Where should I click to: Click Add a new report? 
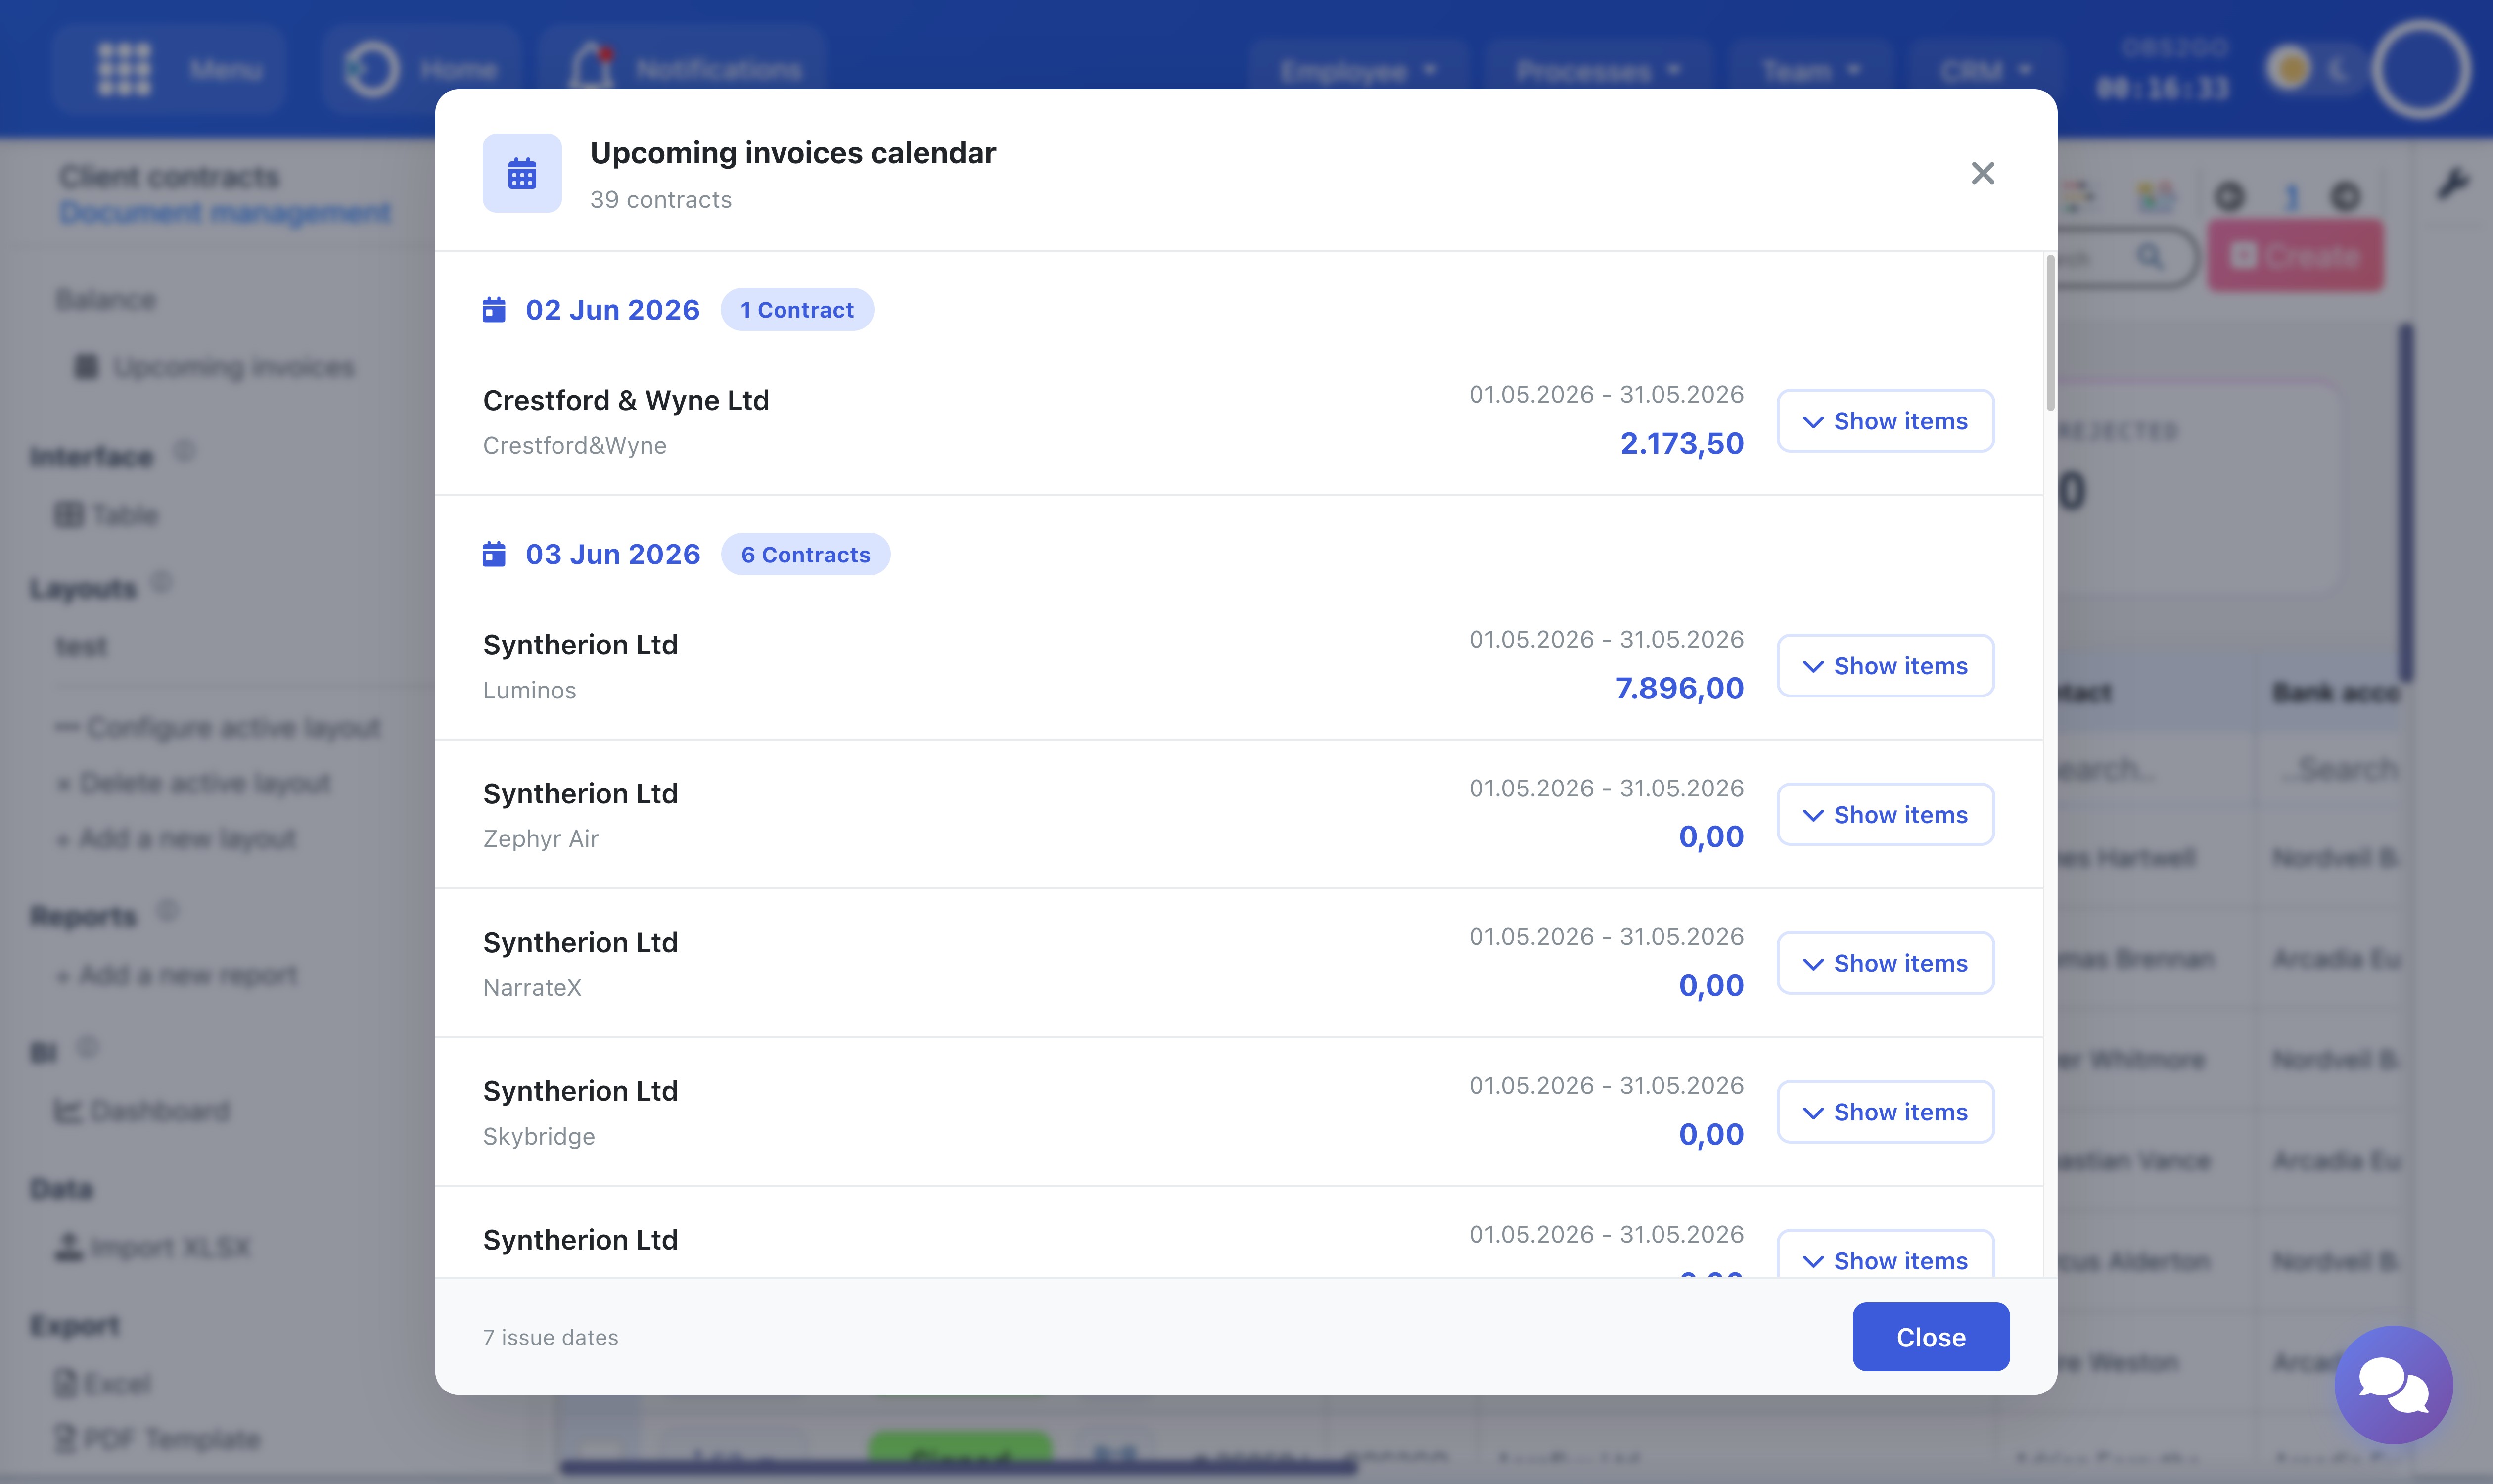[x=176, y=974]
